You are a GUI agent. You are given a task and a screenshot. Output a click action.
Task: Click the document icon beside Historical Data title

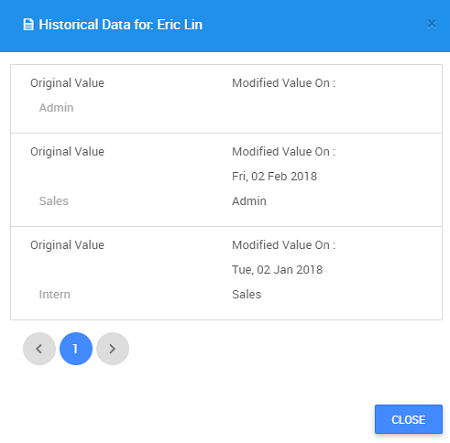point(28,25)
